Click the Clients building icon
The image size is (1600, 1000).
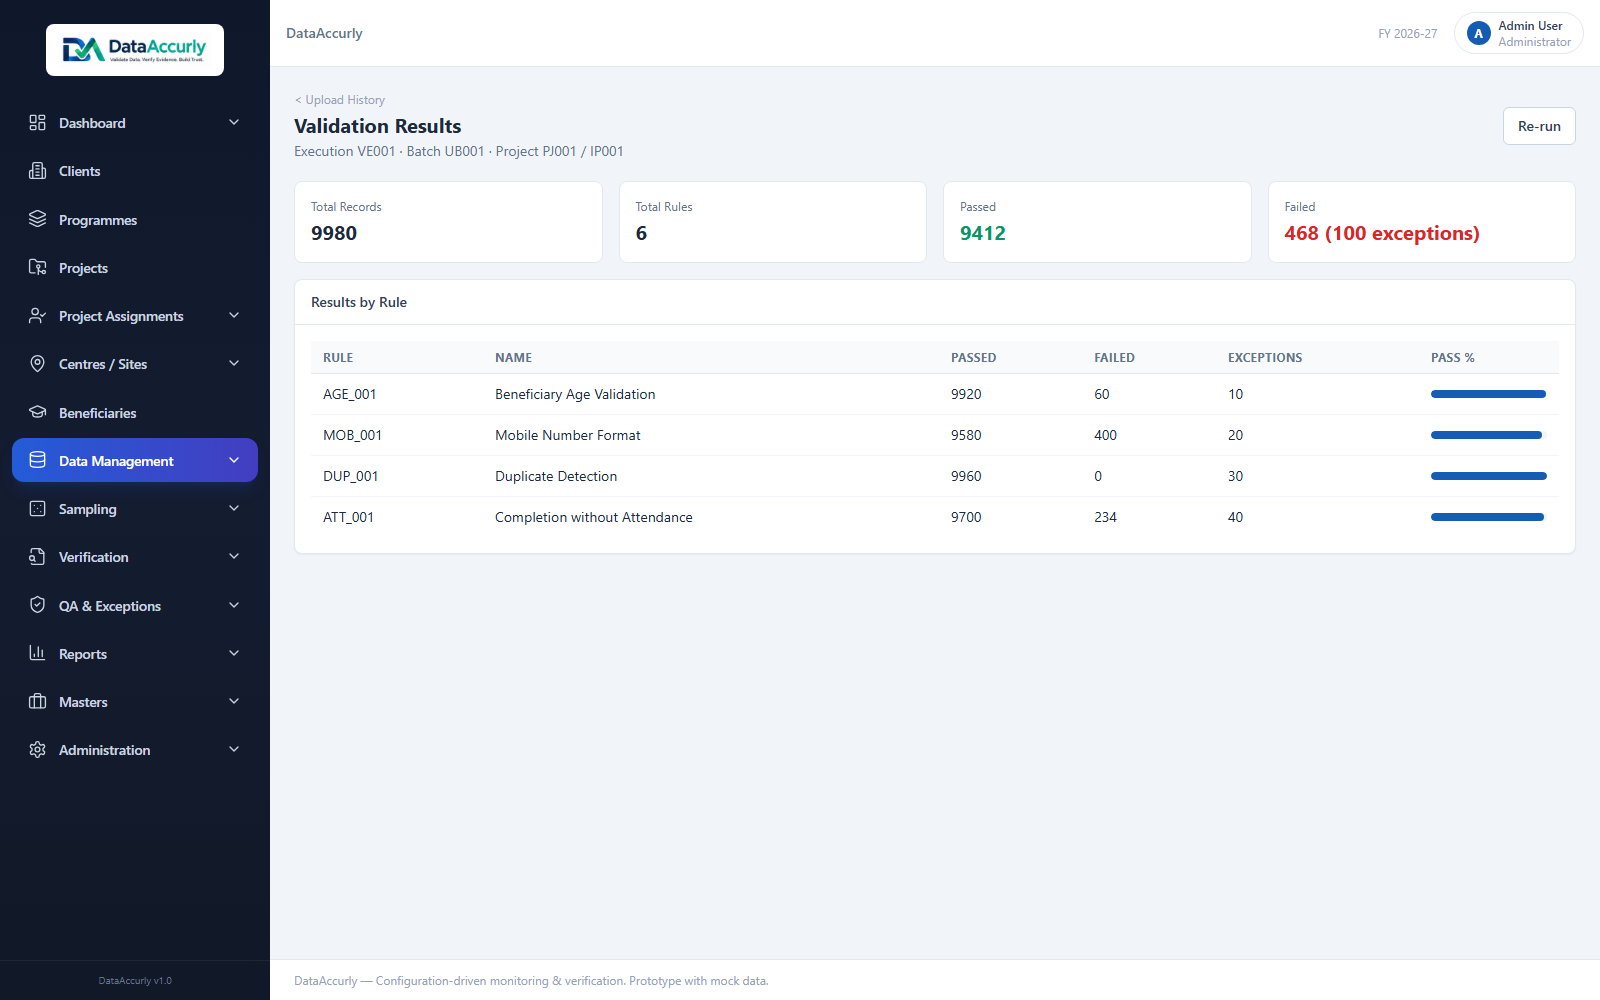[x=37, y=171]
